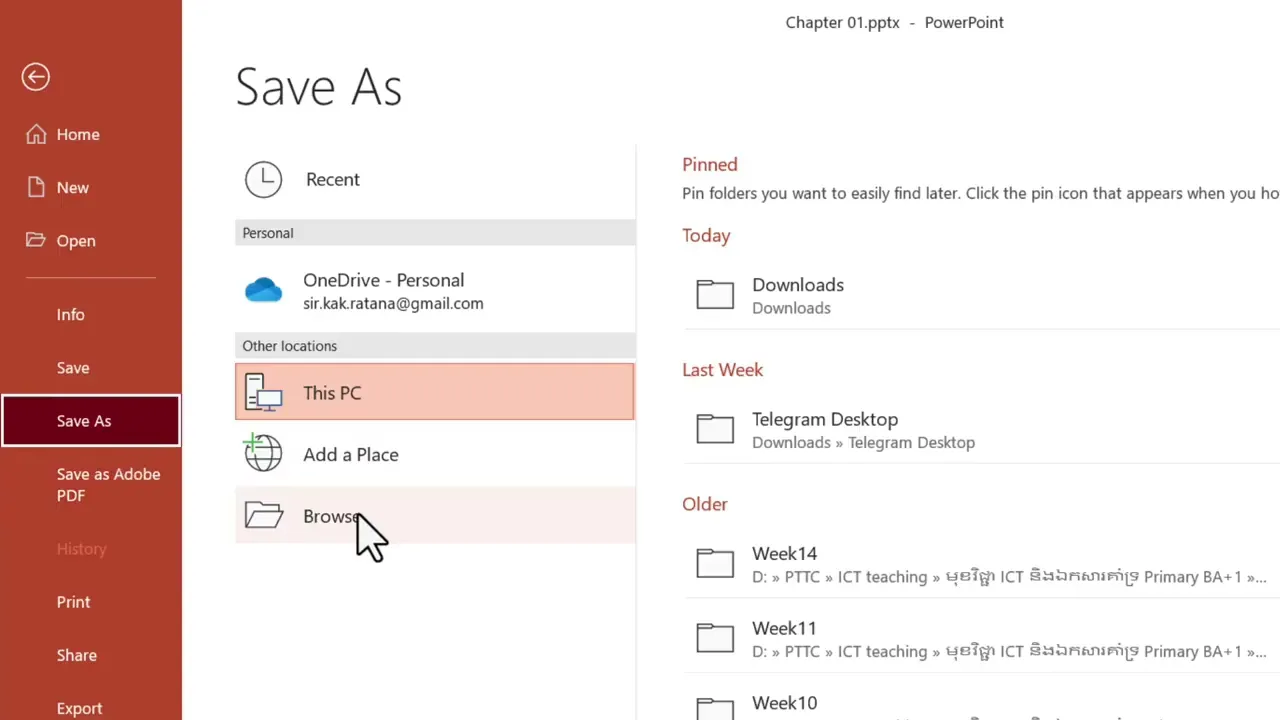Open the Share page
The height and width of the screenshot is (720, 1280).
coord(91,655)
